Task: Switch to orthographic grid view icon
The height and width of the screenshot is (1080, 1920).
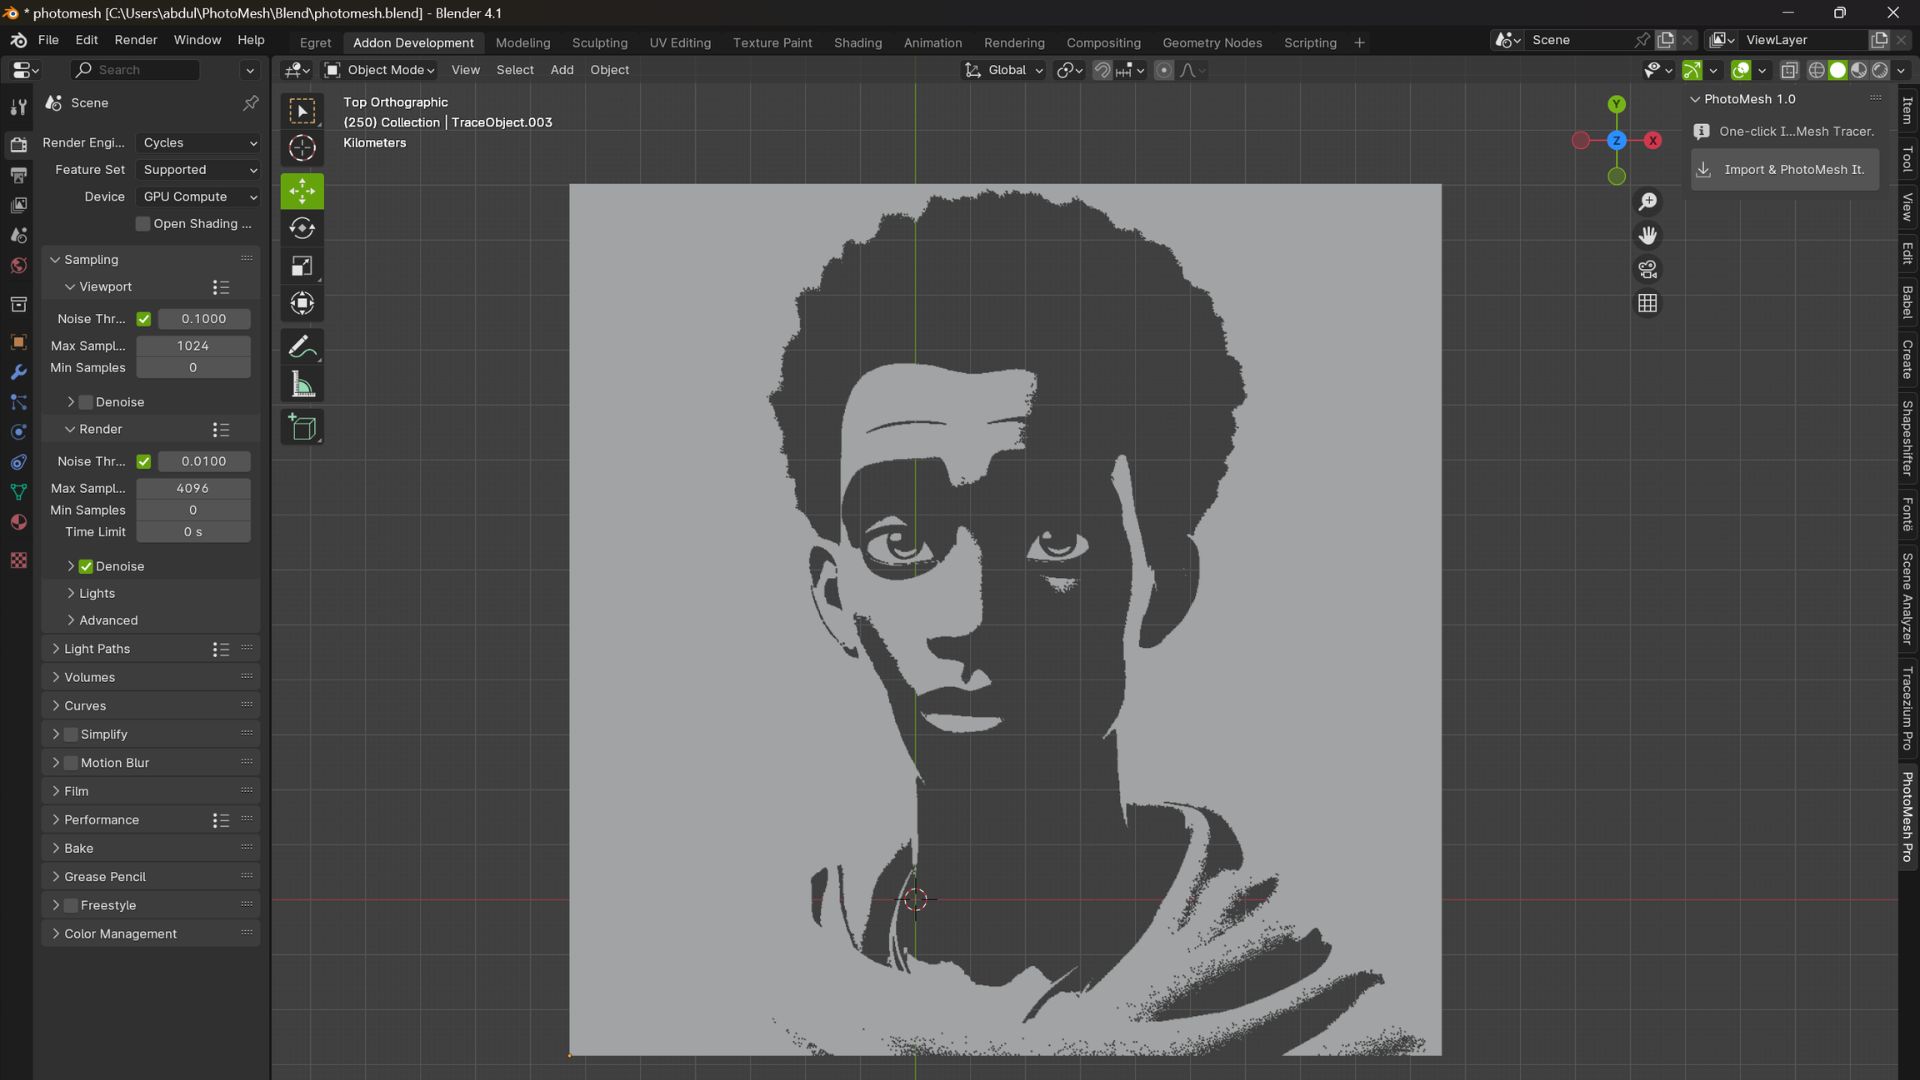Action: (1647, 303)
